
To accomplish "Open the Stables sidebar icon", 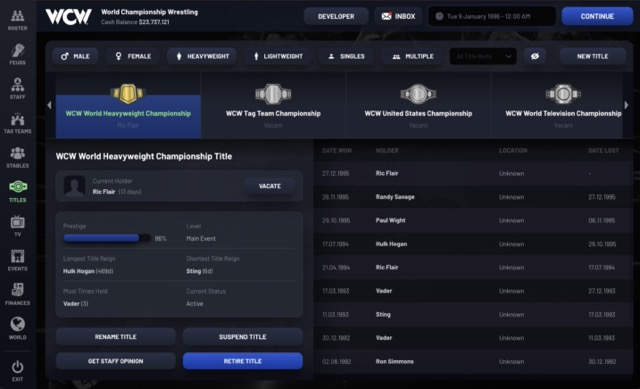I will (18, 157).
